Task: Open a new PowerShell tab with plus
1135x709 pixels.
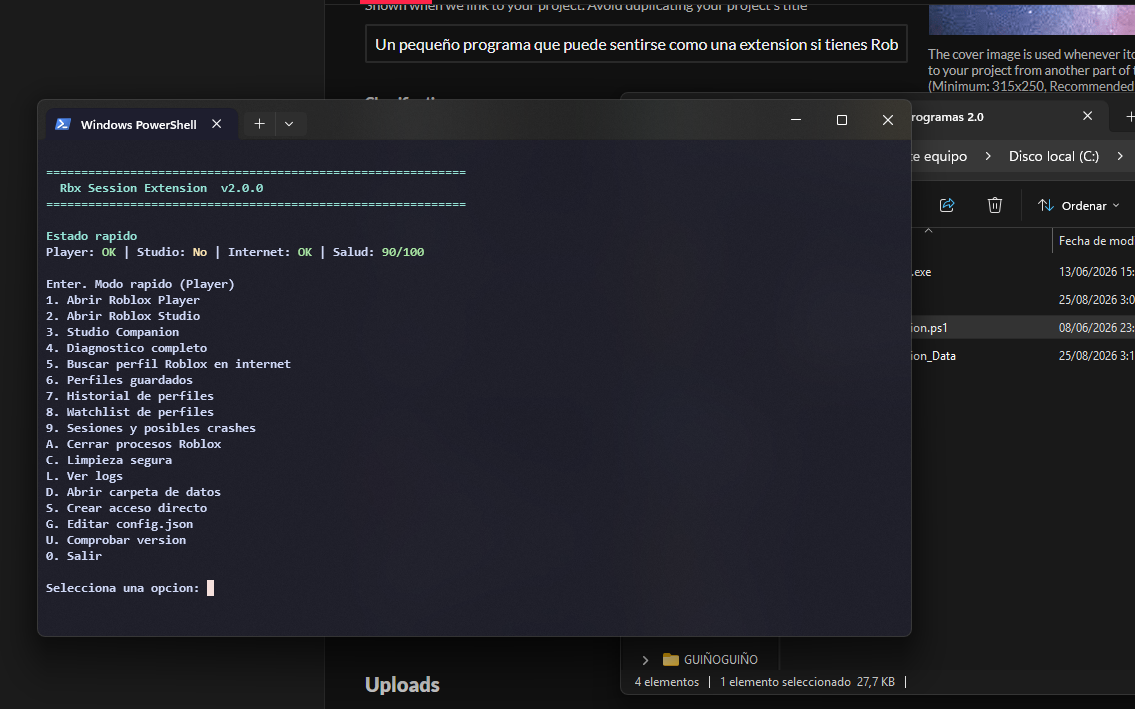Action: (x=259, y=124)
